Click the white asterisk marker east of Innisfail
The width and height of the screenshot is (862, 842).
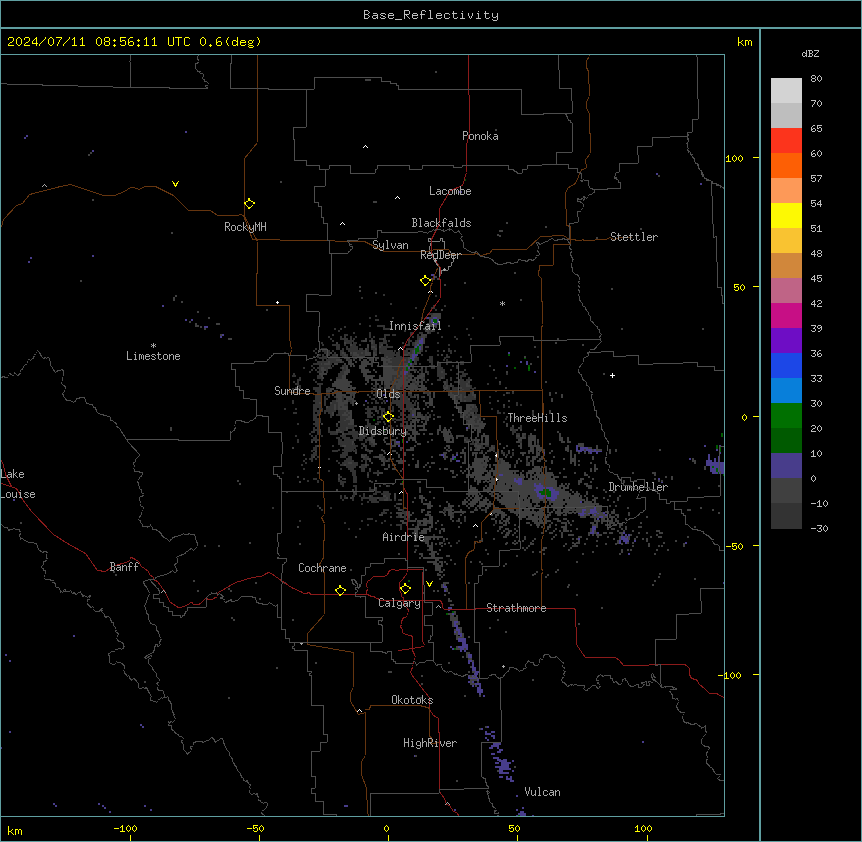tap(502, 303)
